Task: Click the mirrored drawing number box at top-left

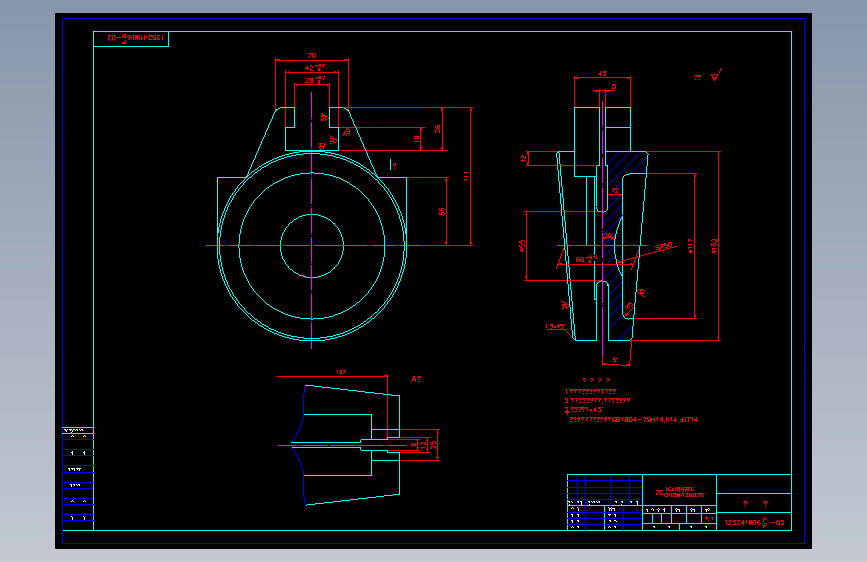Action: click(131, 39)
